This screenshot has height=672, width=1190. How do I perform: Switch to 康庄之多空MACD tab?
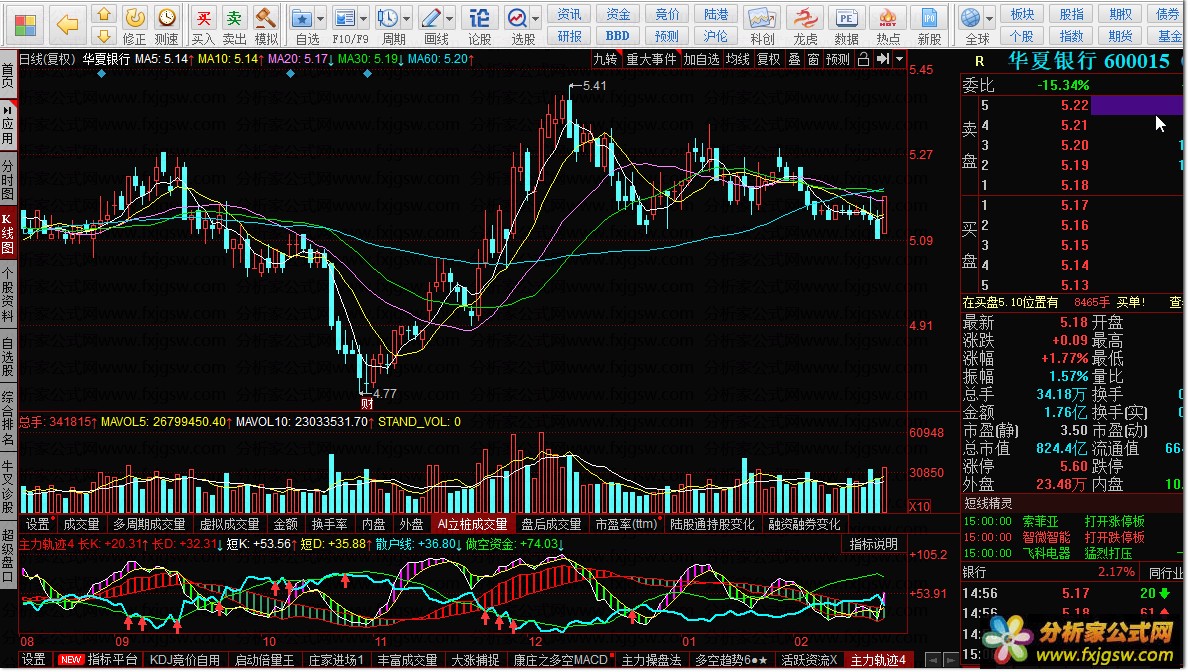tap(561, 660)
